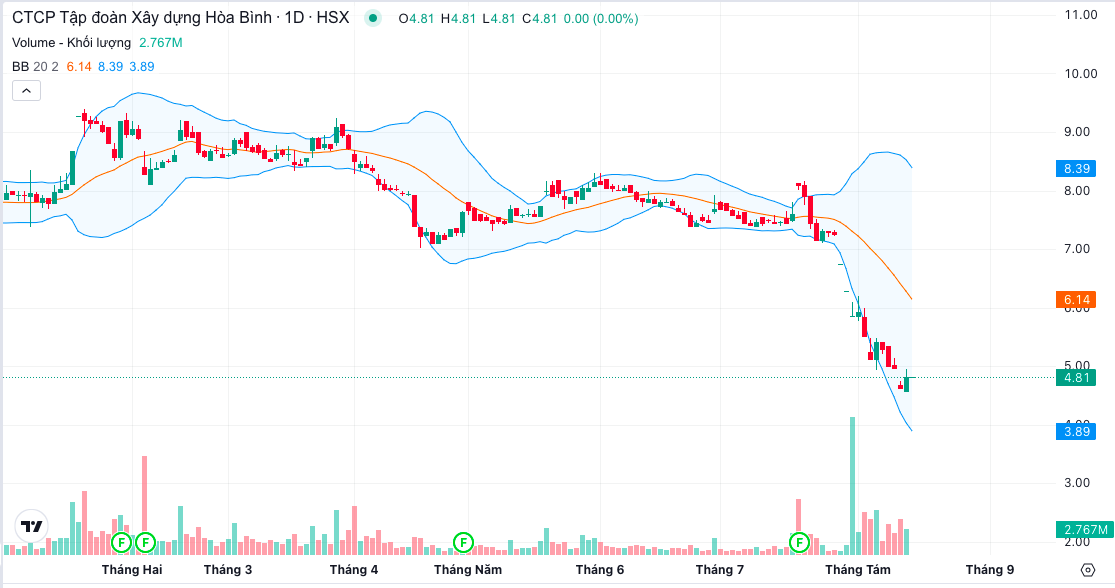Click the blue 8.39 price-axis tag
The width and height of the screenshot is (1115, 588).
coord(1076,169)
